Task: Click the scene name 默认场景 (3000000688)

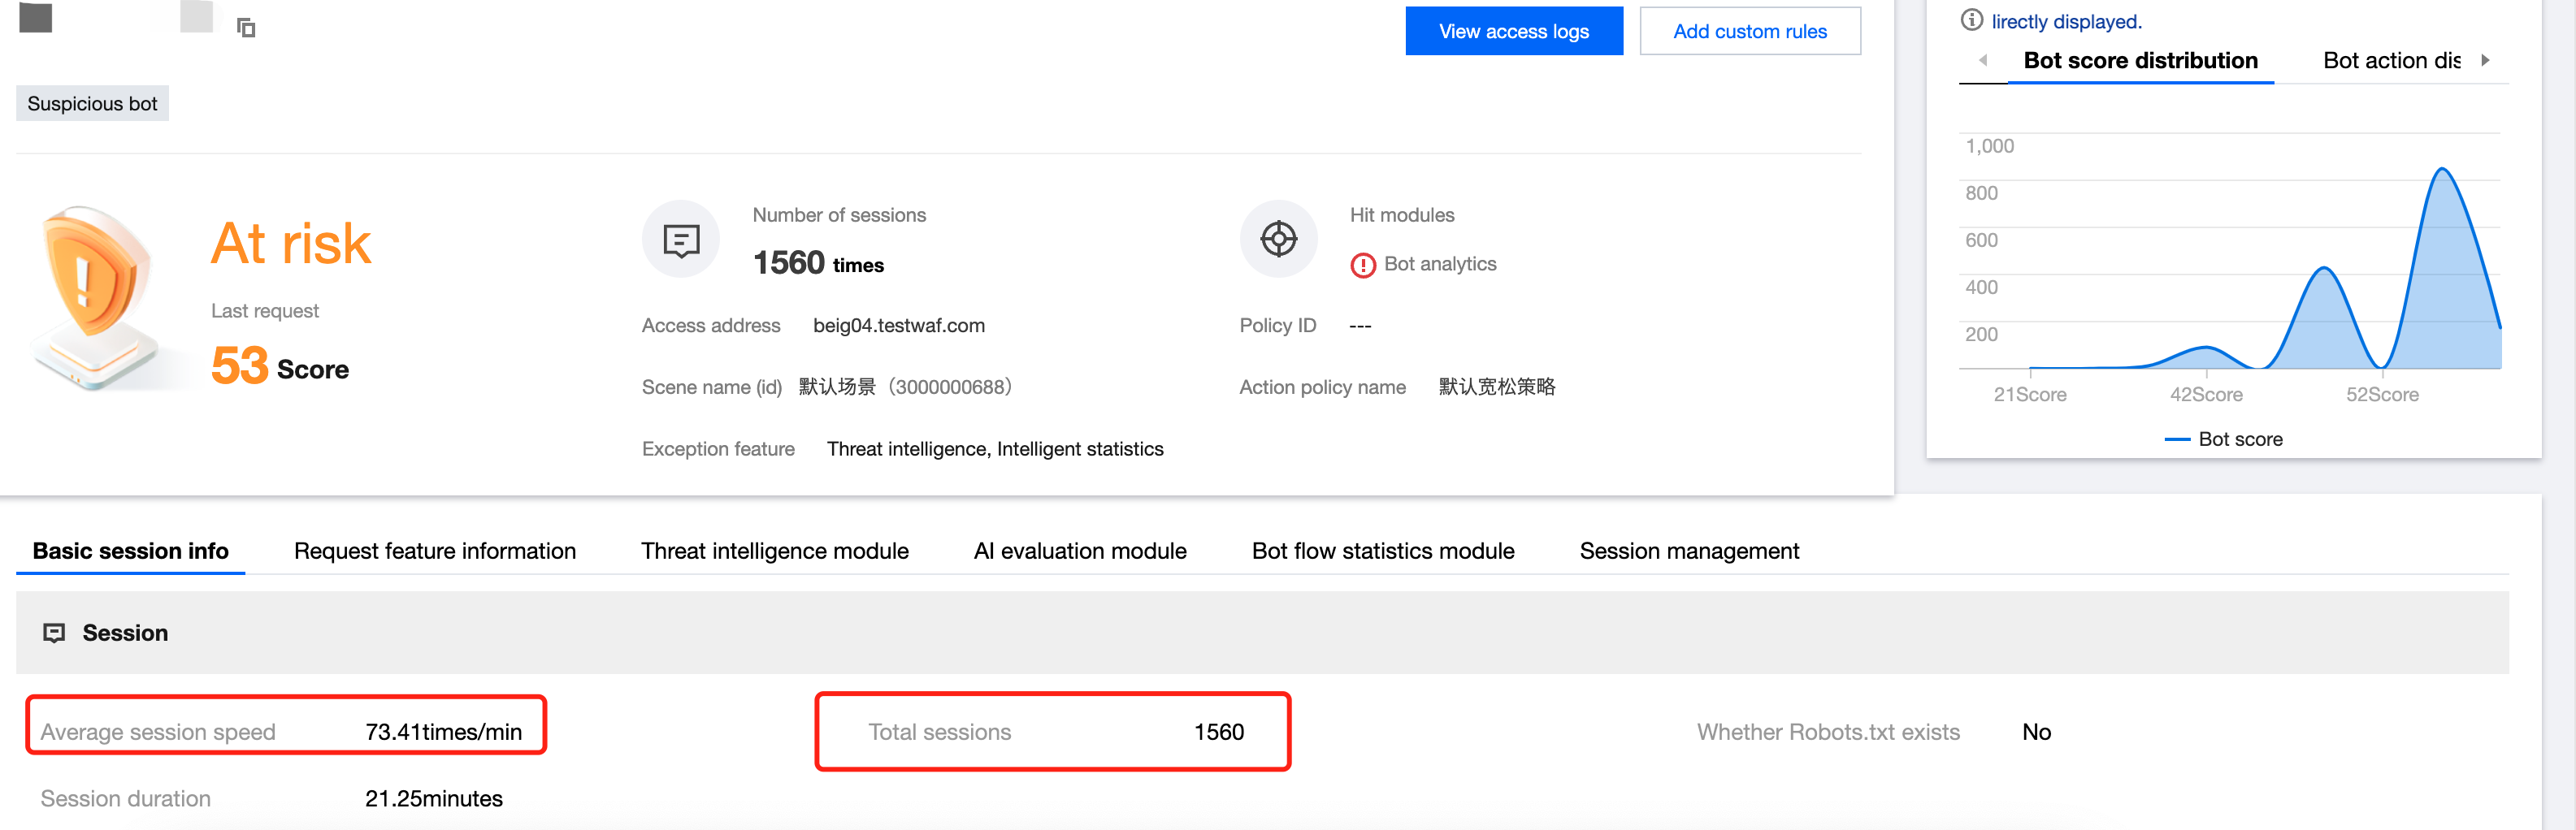Action: pyautogui.click(x=905, y=387)
